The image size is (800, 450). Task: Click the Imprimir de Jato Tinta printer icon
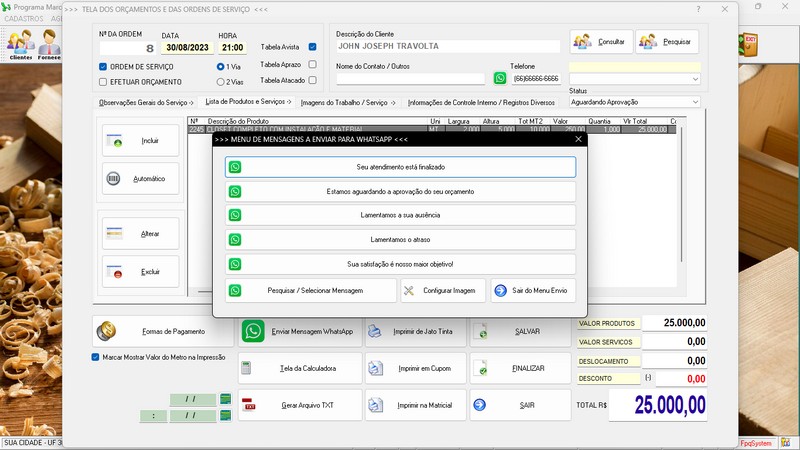(x=375, y=331)
